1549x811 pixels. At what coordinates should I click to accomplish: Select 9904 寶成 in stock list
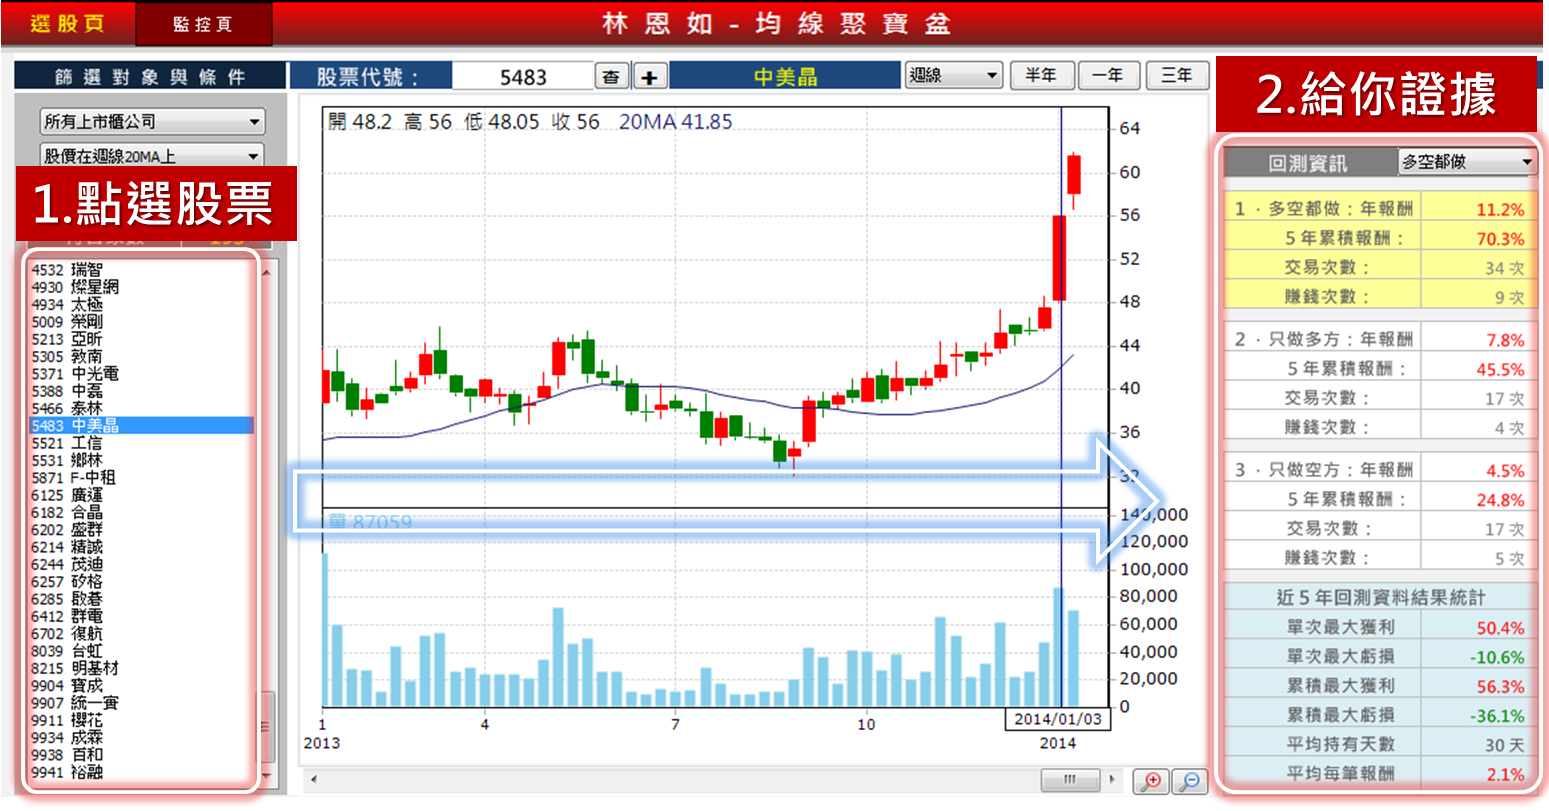pos(68,686)
